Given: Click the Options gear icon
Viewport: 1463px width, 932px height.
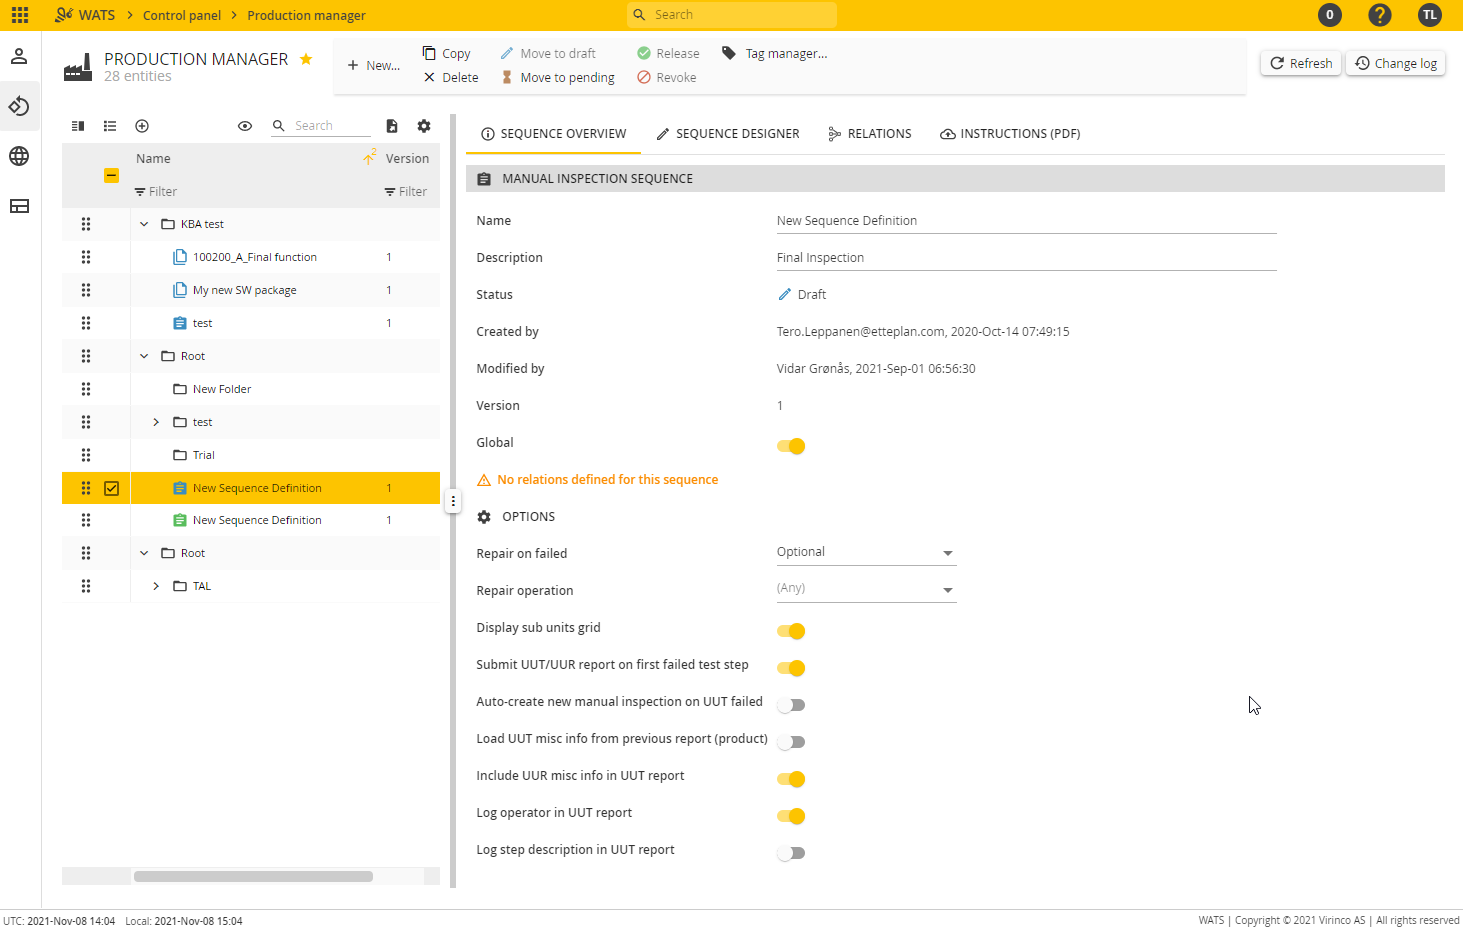Looking at the screenshot, I should (484, 517).
